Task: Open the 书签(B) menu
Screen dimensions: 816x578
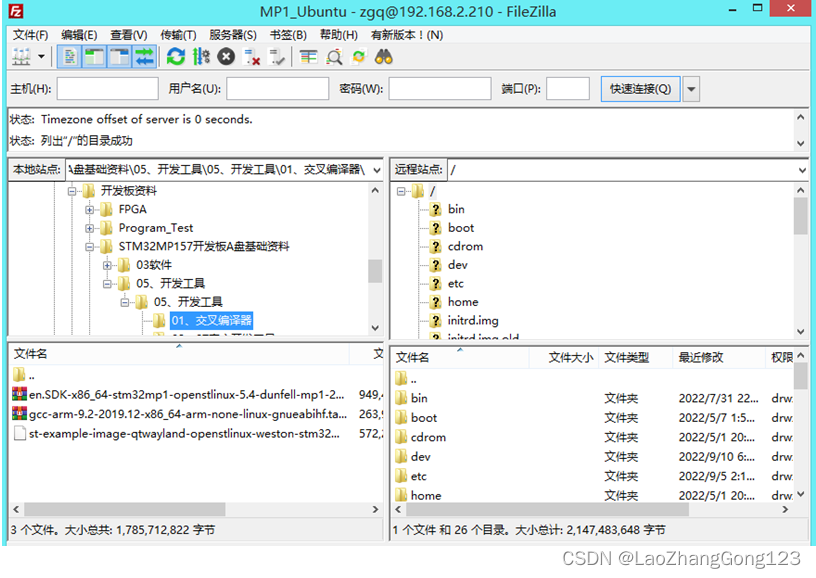Action: pyautogui.click(x=288, y=35)
